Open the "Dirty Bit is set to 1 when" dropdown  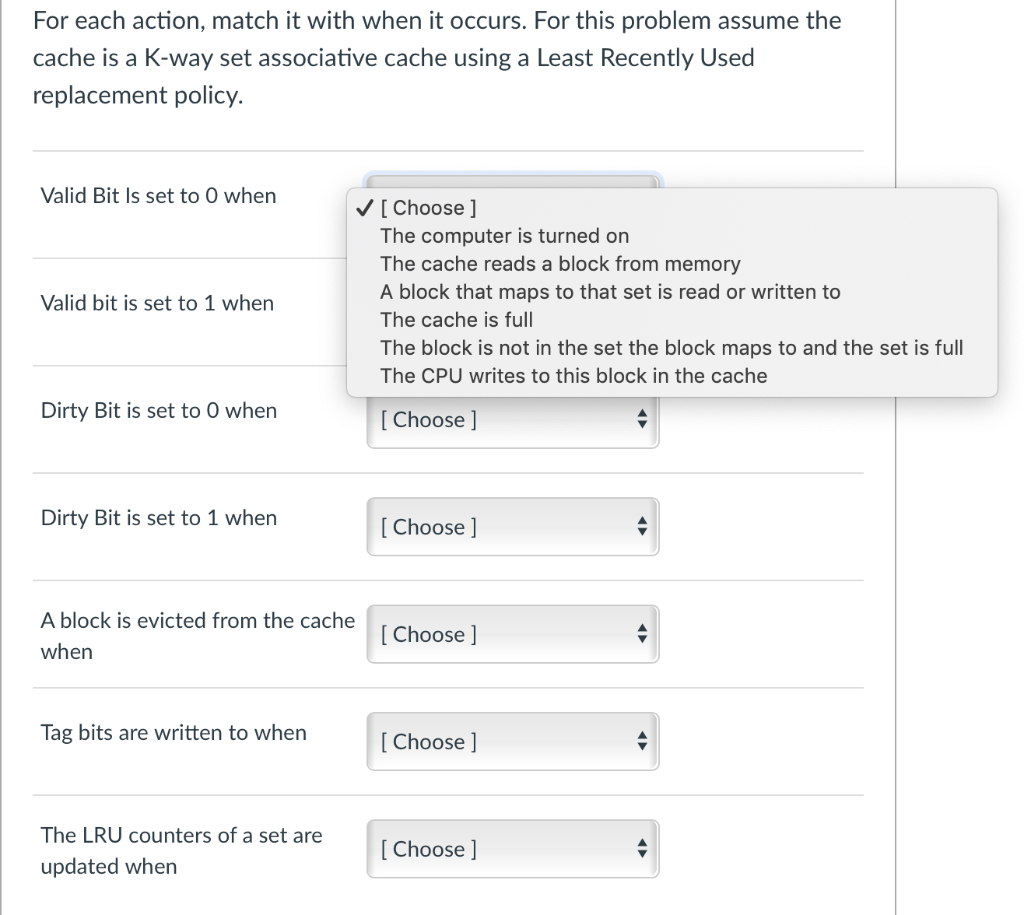click(x=513, y=527)
